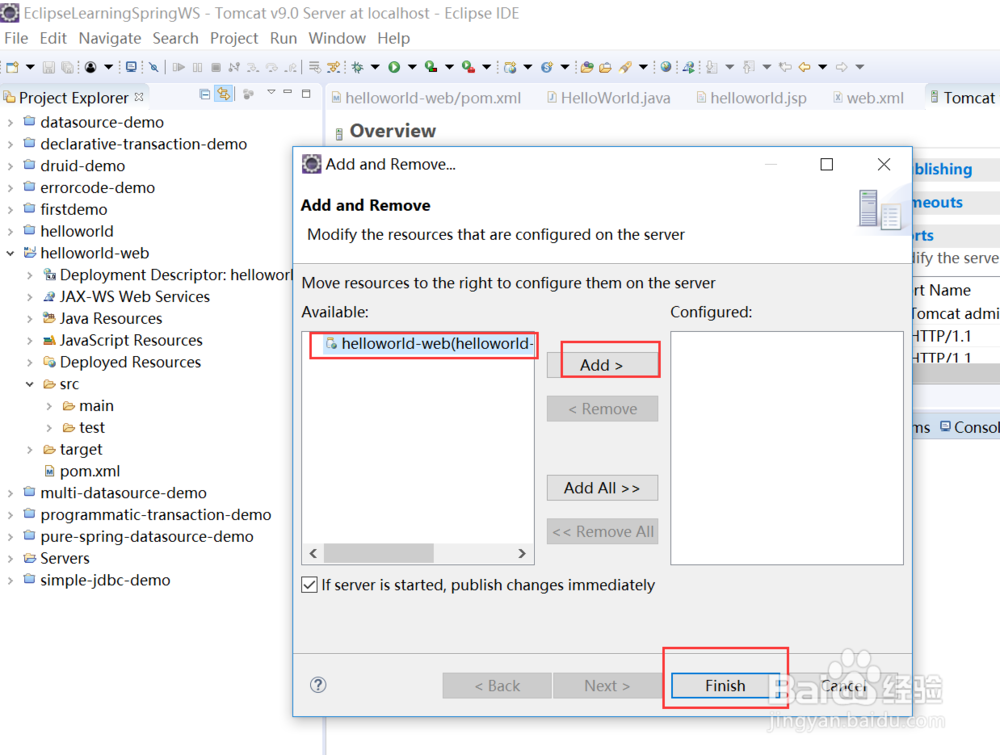Click the green bug Debug icon
Screen dimensions: 1000x755
(x=357, y=67)
